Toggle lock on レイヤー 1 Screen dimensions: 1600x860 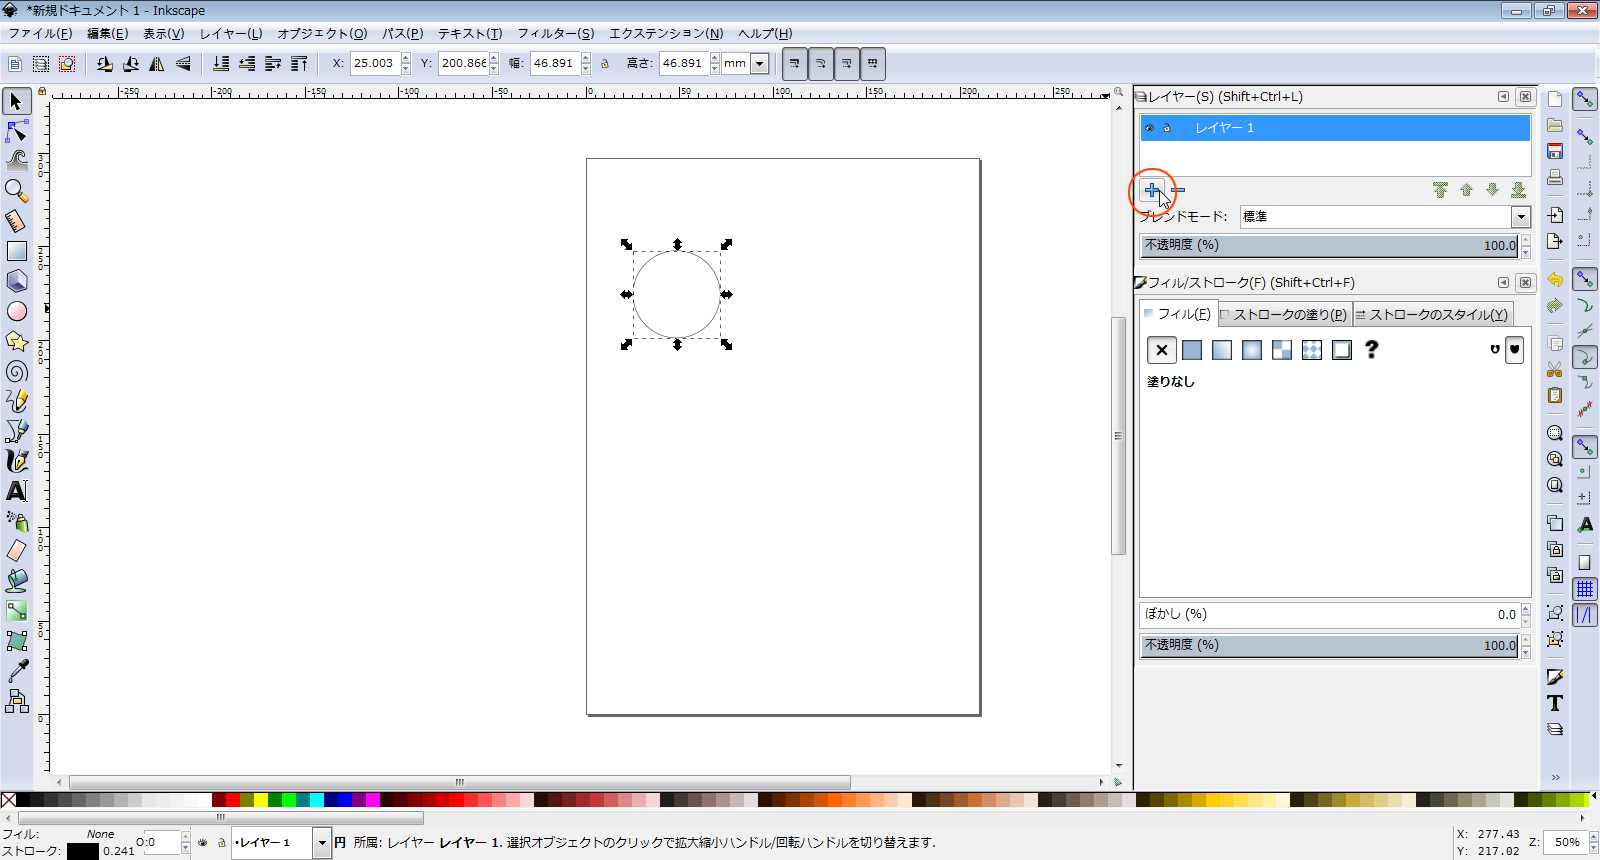tap(1167, 128)
